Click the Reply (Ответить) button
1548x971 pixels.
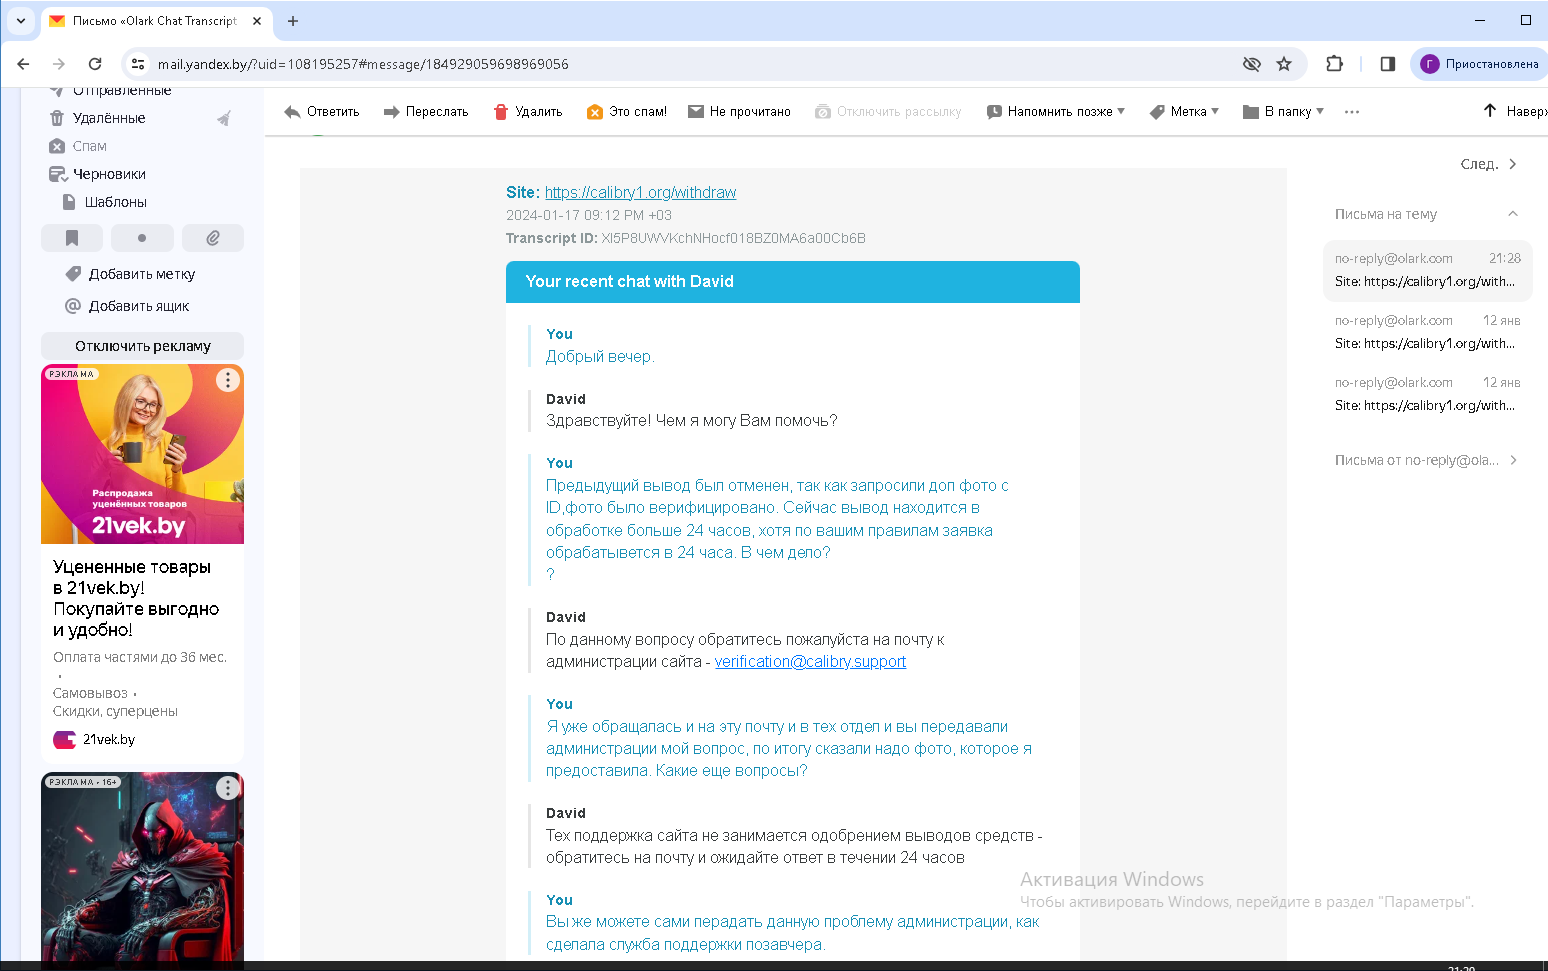pyautogui.click(x=321, y=112)
